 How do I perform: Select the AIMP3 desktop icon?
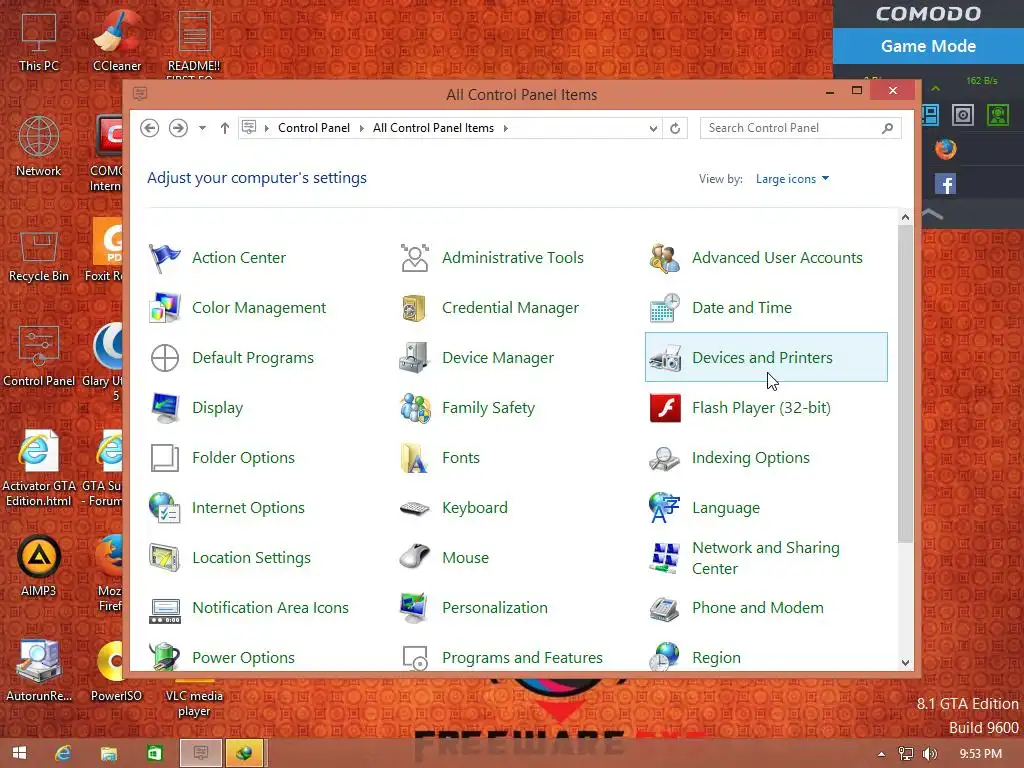pos(39,566)
